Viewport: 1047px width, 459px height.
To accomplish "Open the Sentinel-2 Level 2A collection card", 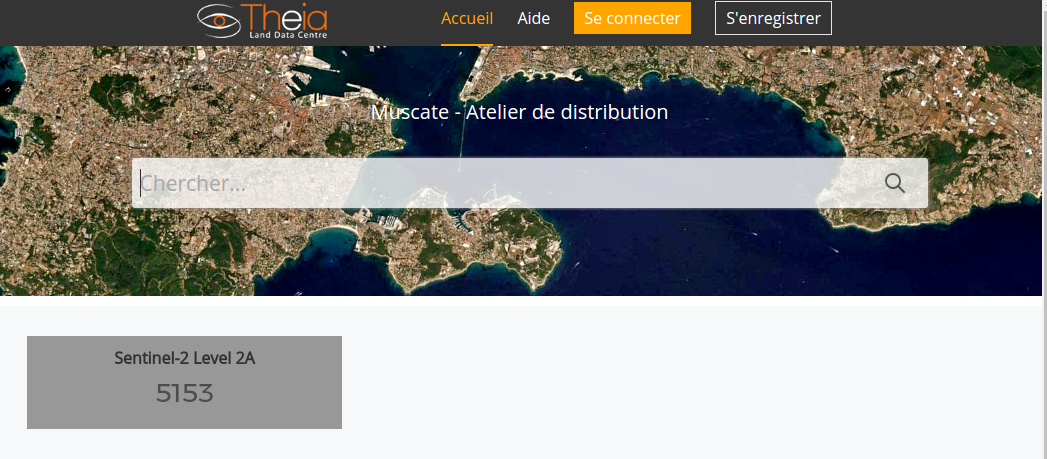I will click(184, 382).
